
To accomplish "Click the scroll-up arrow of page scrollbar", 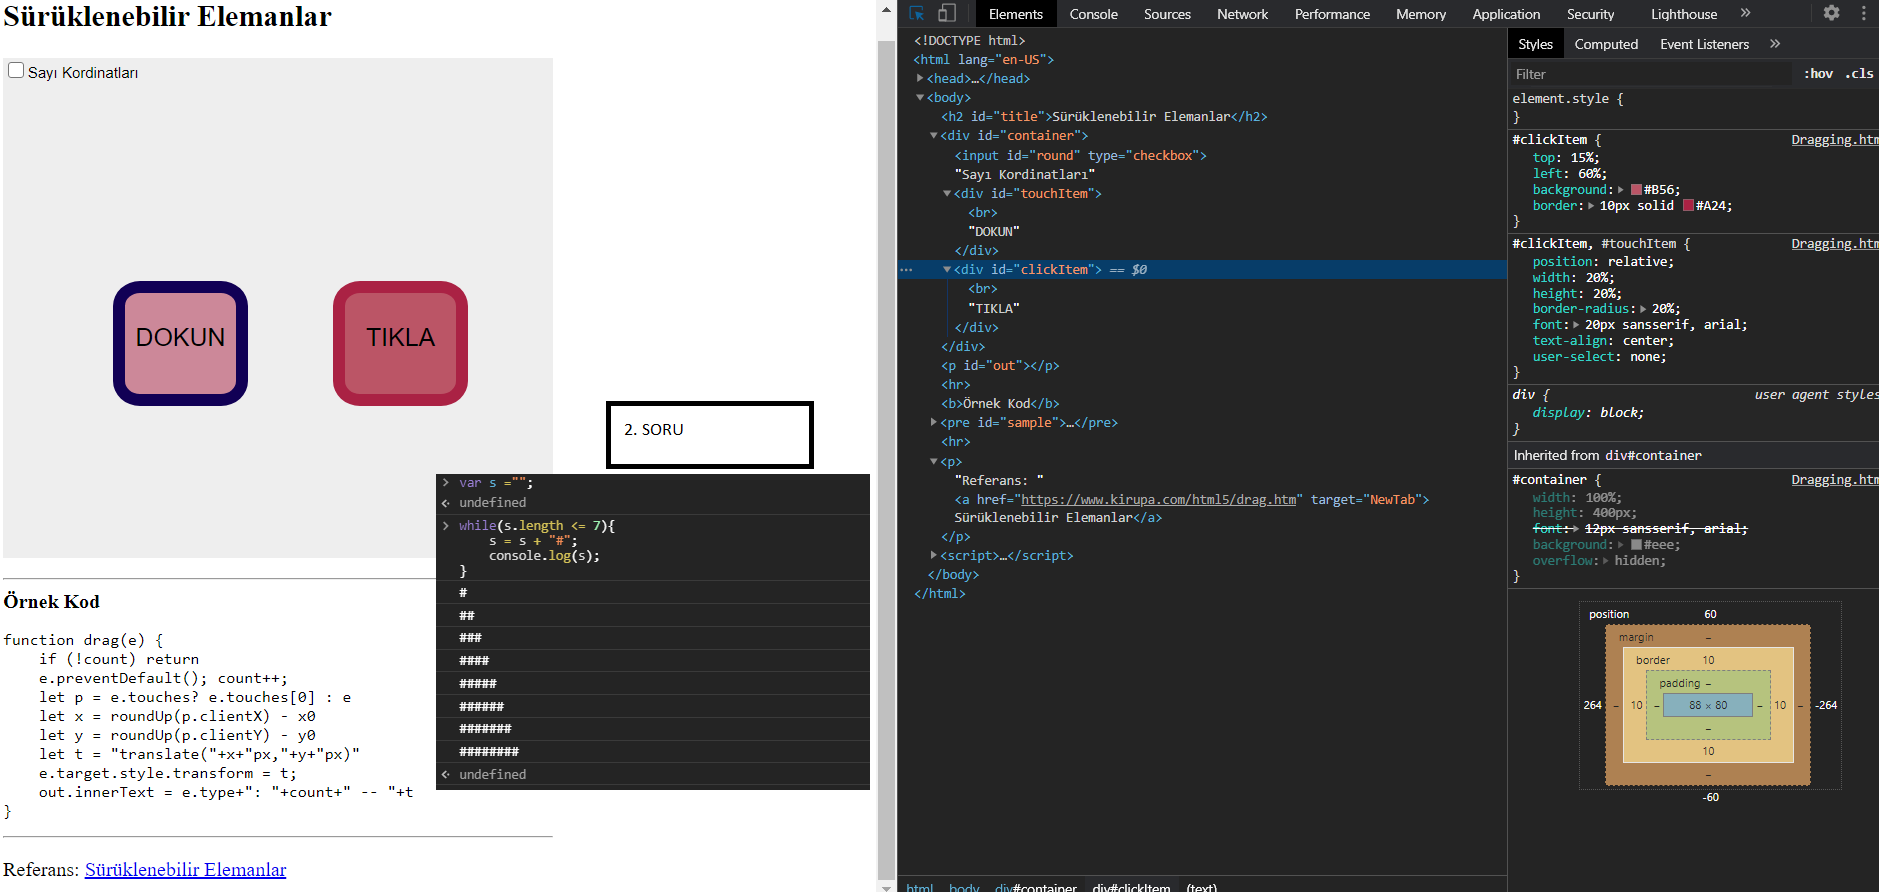I will (886, 10).
